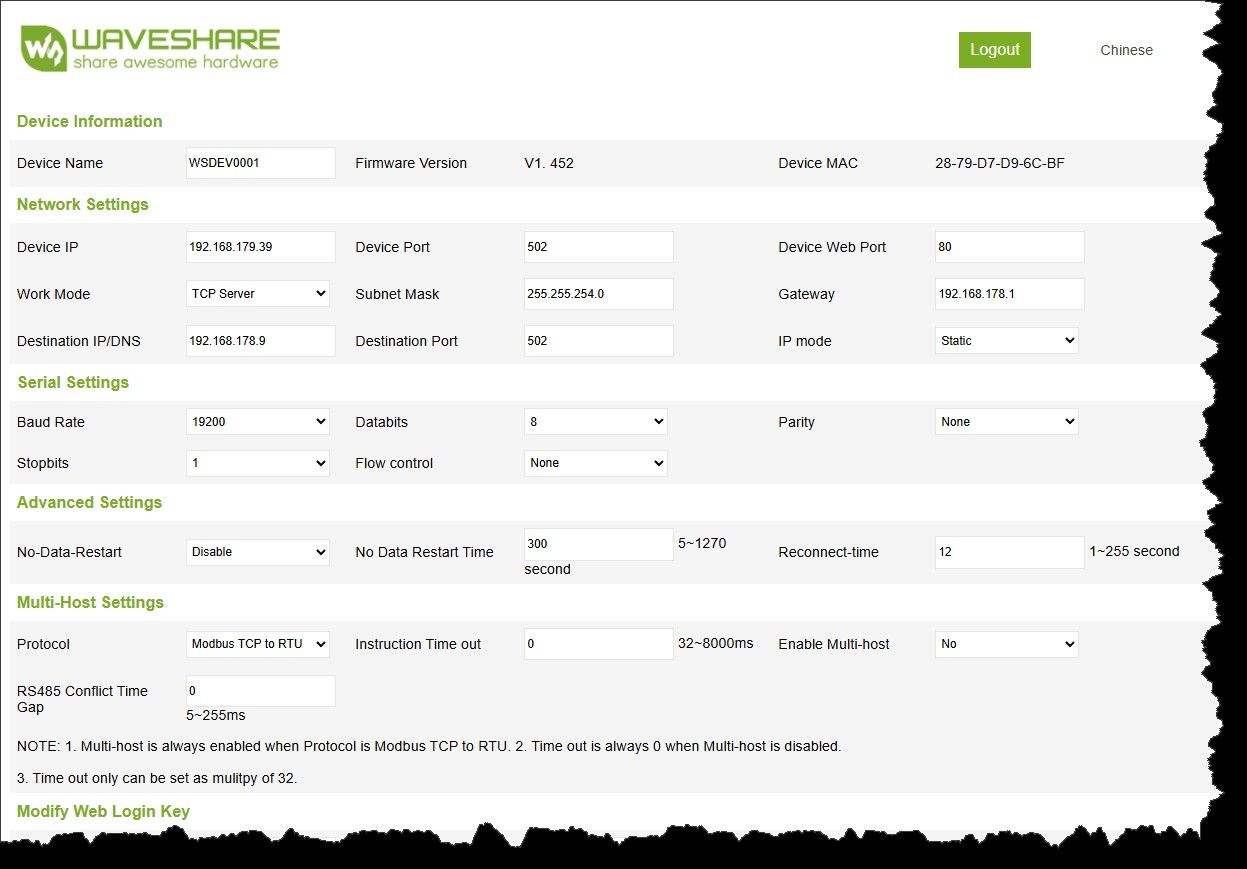This screenshot has height=869, width=1247.
Task: Click the note about multiples of 32
Action: pyautogui.click(x=157, y=778)
